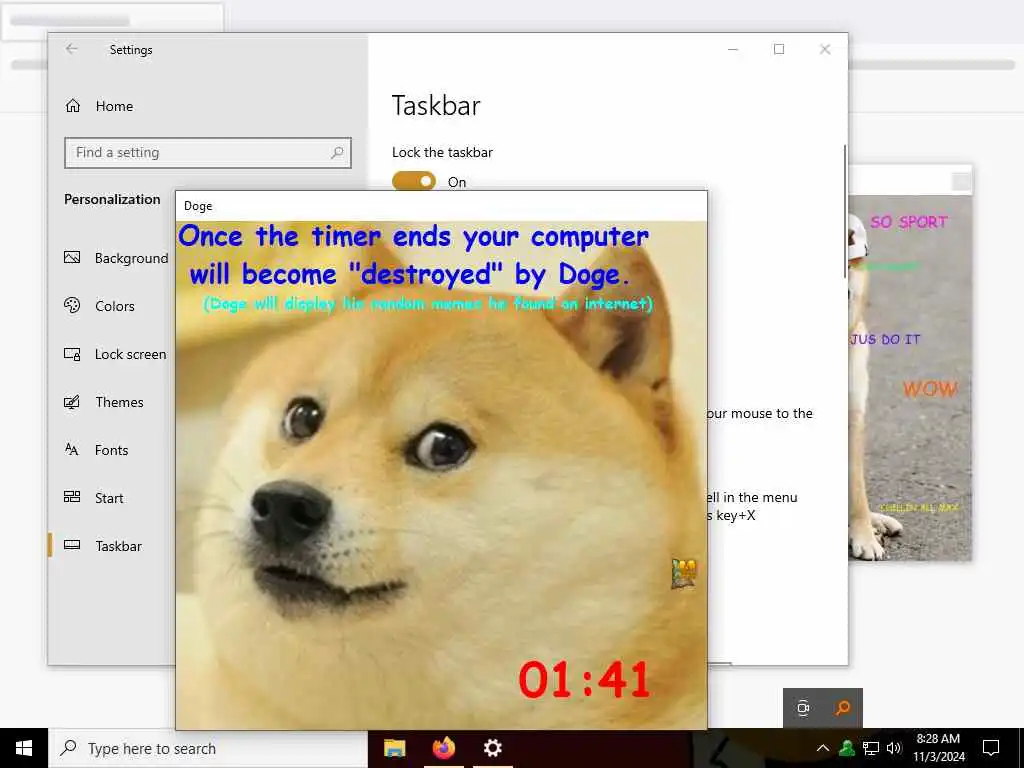Minimize the Settings window

(x=733, y=49)
